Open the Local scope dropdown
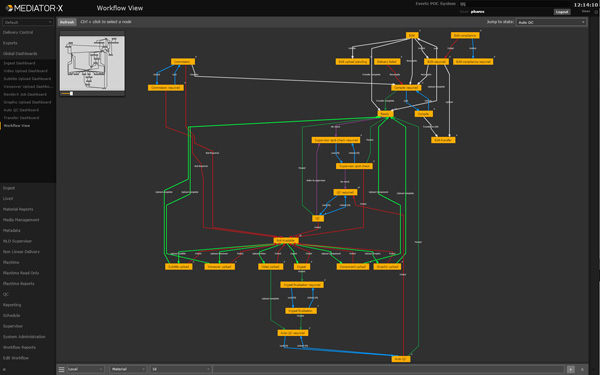This screenshot has width=600, height=375. tap(85, 369)
